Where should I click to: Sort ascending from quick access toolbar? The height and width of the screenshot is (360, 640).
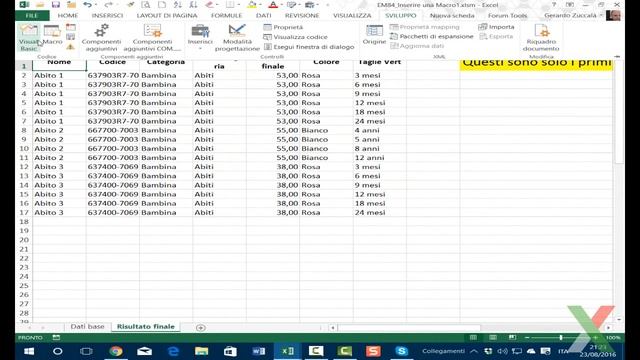[177, 5]
